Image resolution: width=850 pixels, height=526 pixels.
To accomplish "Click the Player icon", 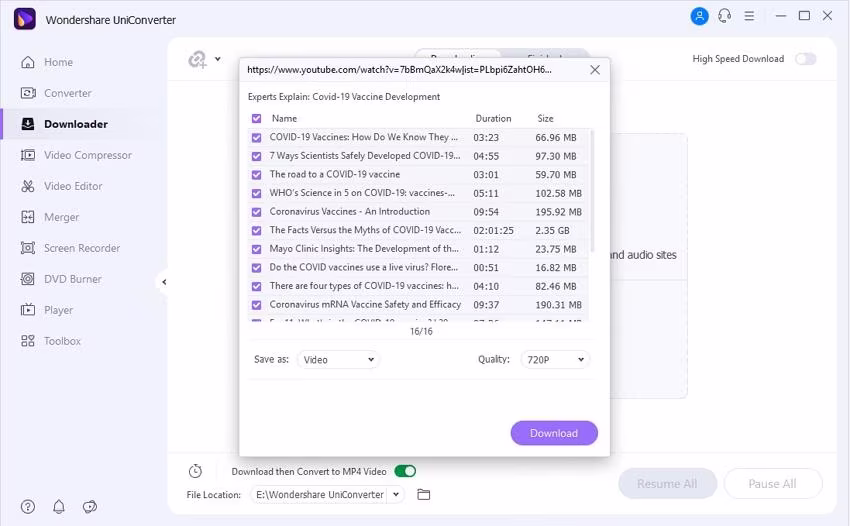I will pyautogui.click(x=28, y=310).
